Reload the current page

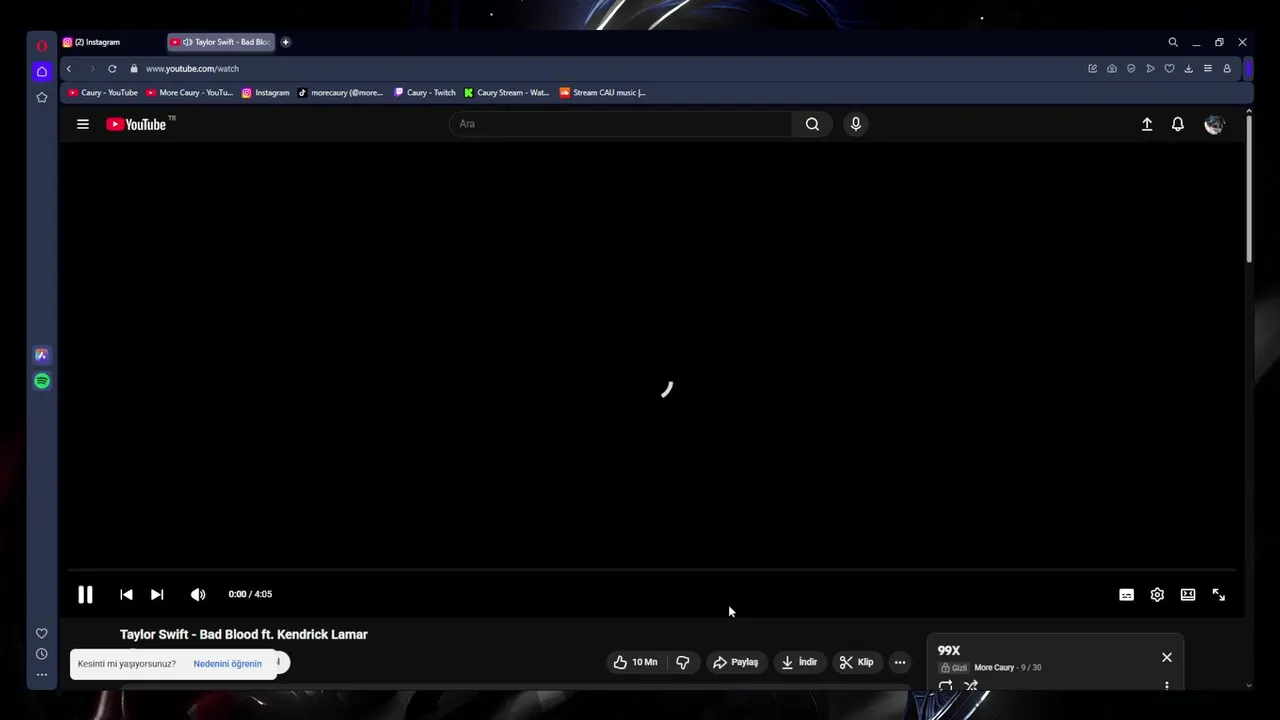[112, 69]
